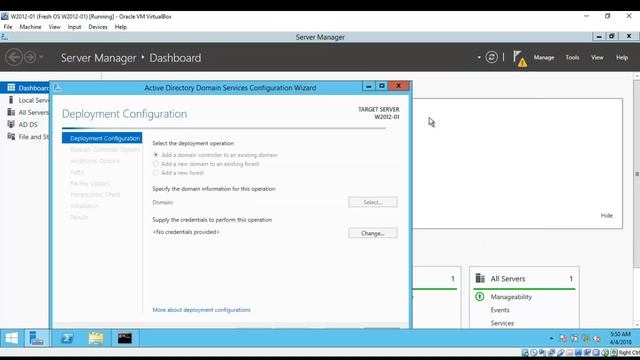Open the Server Manager Help menu
The image size is (640, 360).
(622, 58)
